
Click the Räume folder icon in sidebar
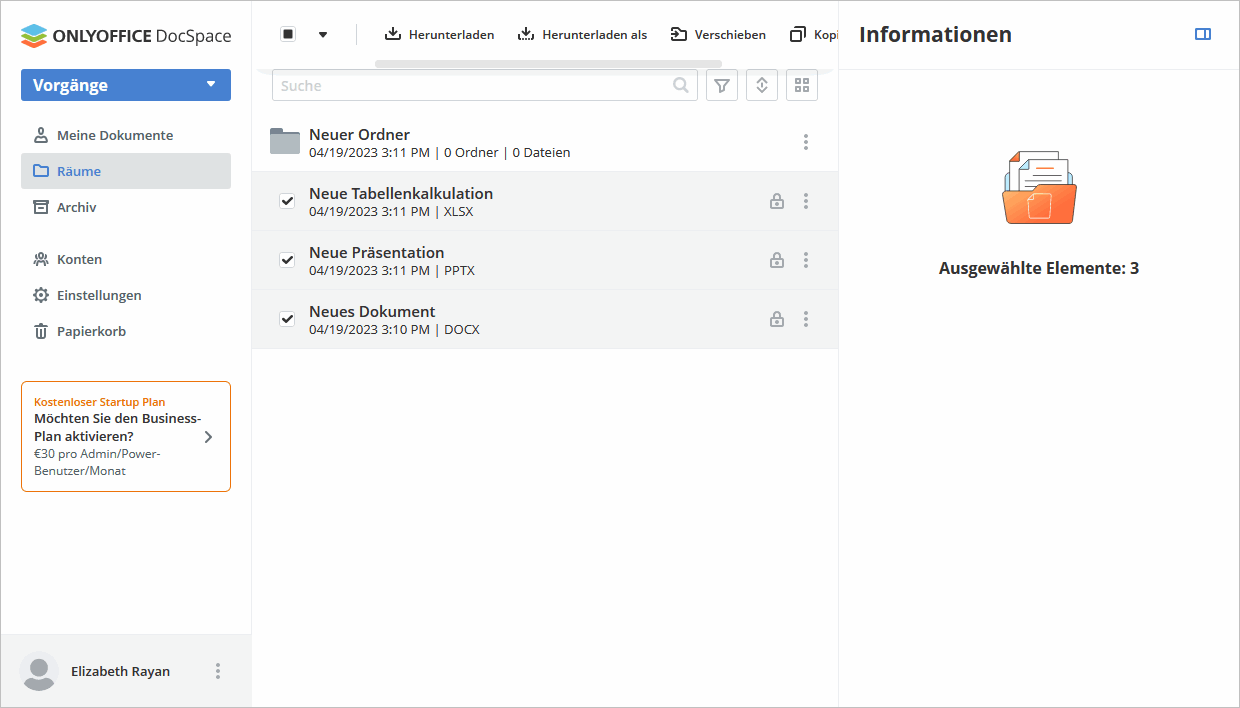coord(41,171)
